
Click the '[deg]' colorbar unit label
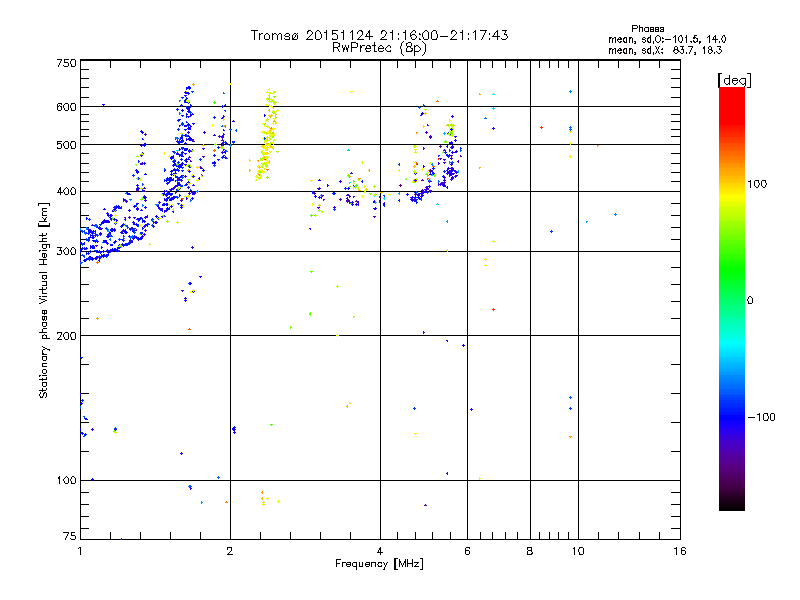(734, 80)
